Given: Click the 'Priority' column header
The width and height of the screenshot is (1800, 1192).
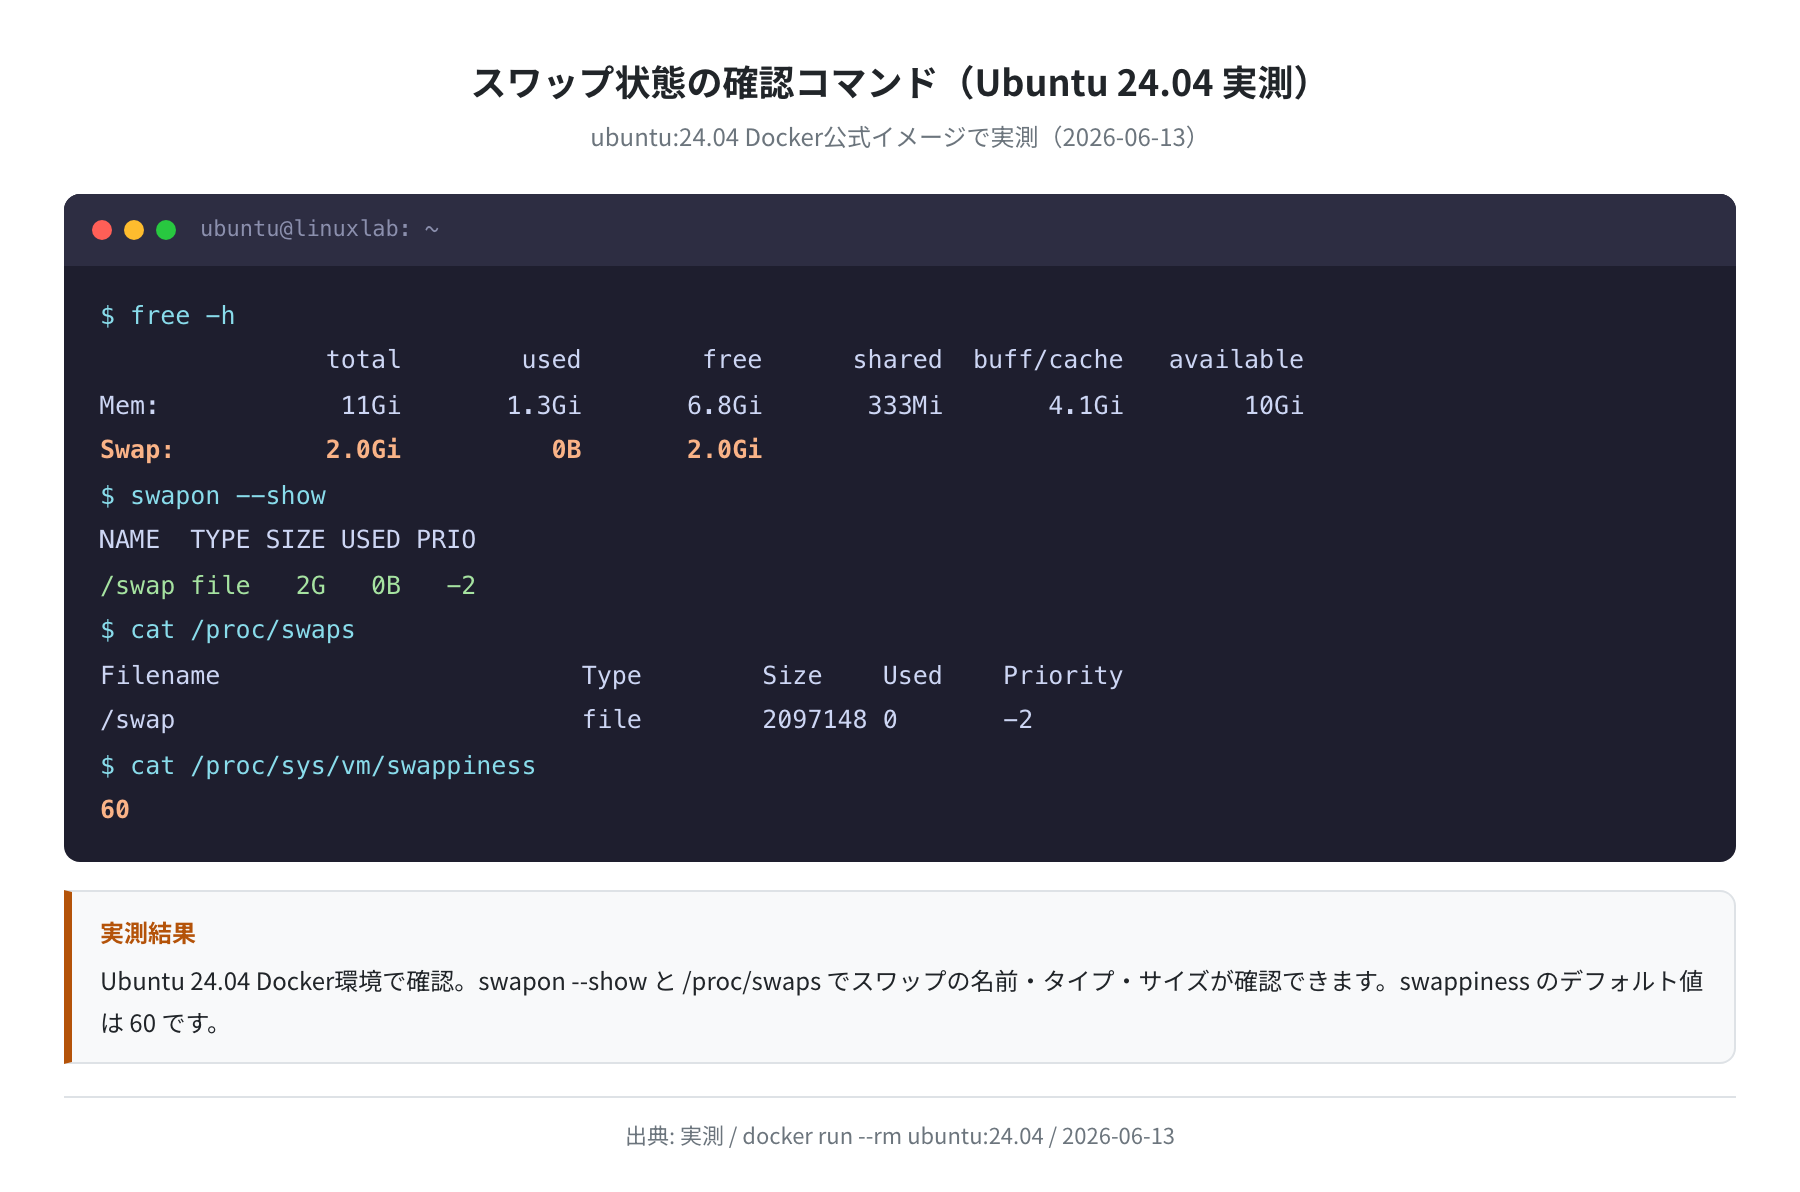Looking at the screenshot, I should click(1063, 676).
